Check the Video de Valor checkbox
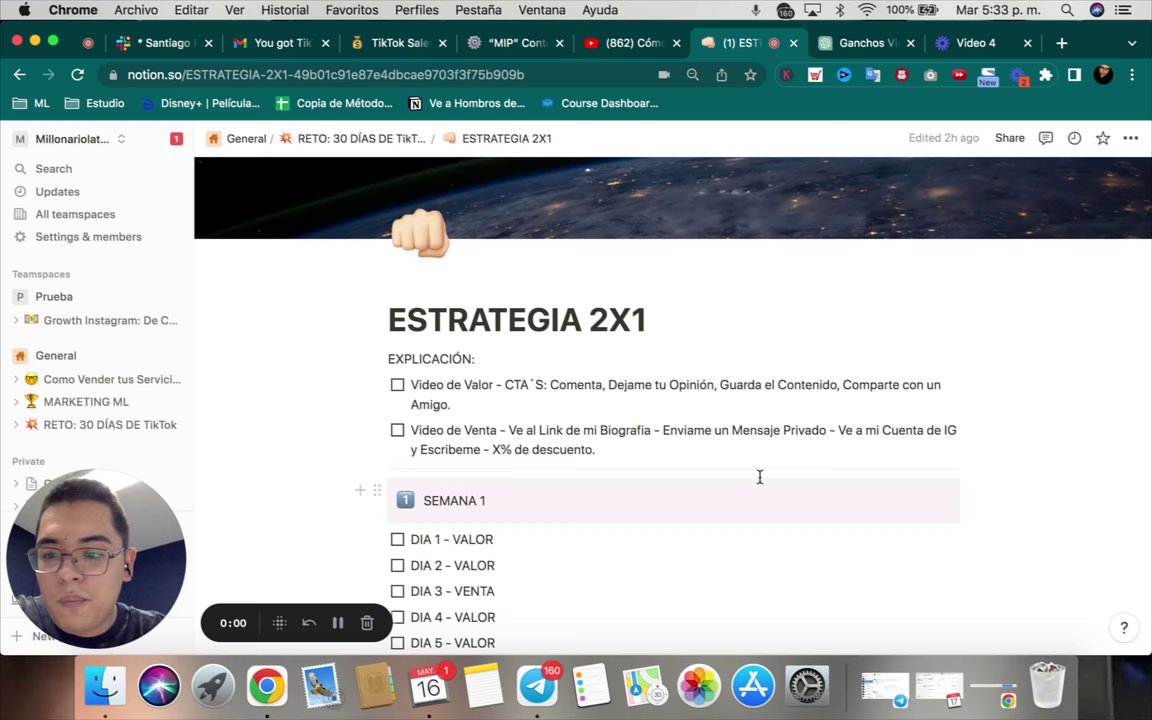 click(x=397, y=385)
